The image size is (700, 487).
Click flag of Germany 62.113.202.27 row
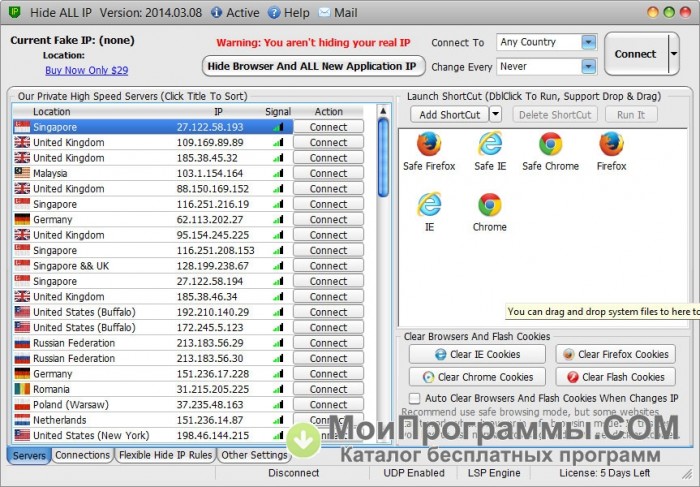coord(22,220)
